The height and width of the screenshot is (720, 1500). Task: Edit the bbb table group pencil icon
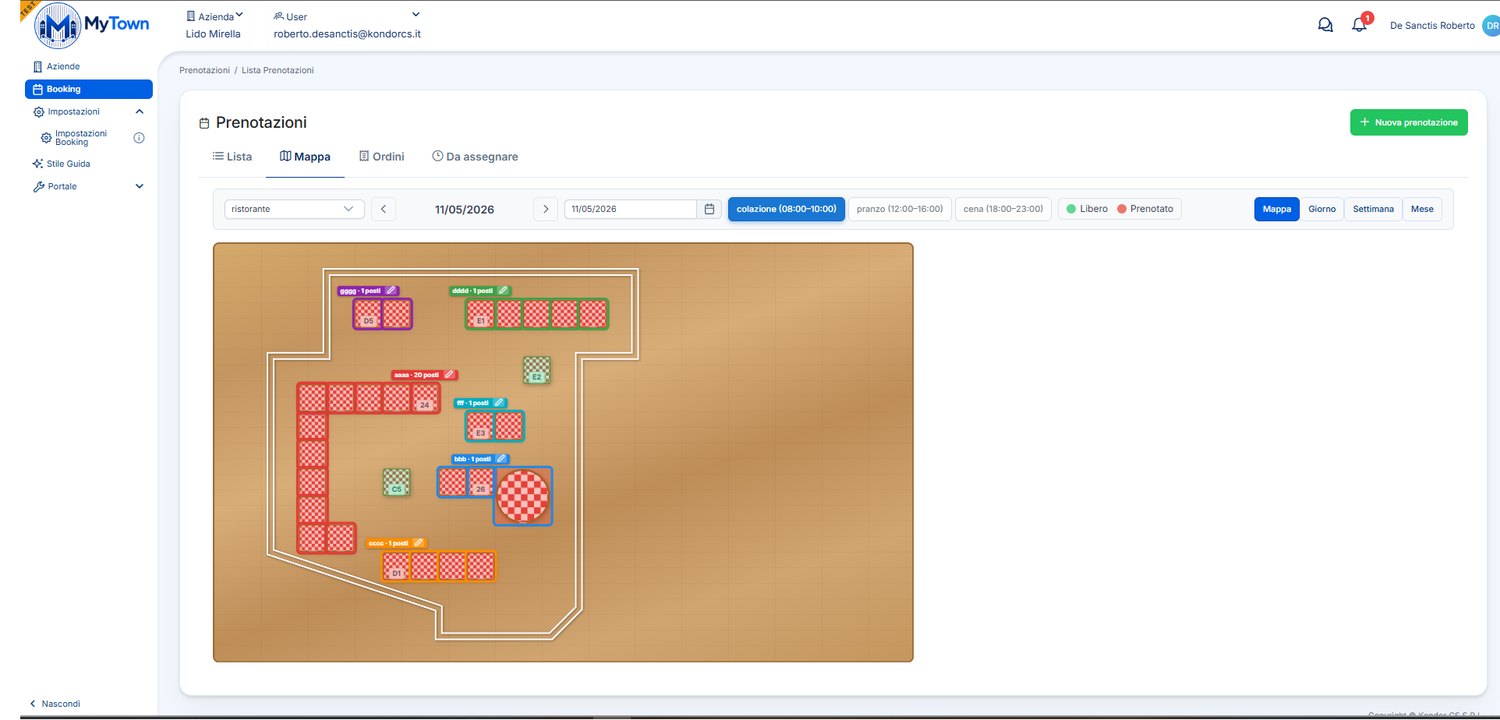pos(503,459)
